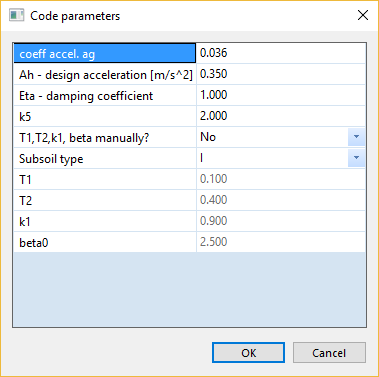Image resolution: width=379 pixels, height=377 pixels.
Task: Edit the Ah design acceleration value 0.350
Action: (281, 74)
